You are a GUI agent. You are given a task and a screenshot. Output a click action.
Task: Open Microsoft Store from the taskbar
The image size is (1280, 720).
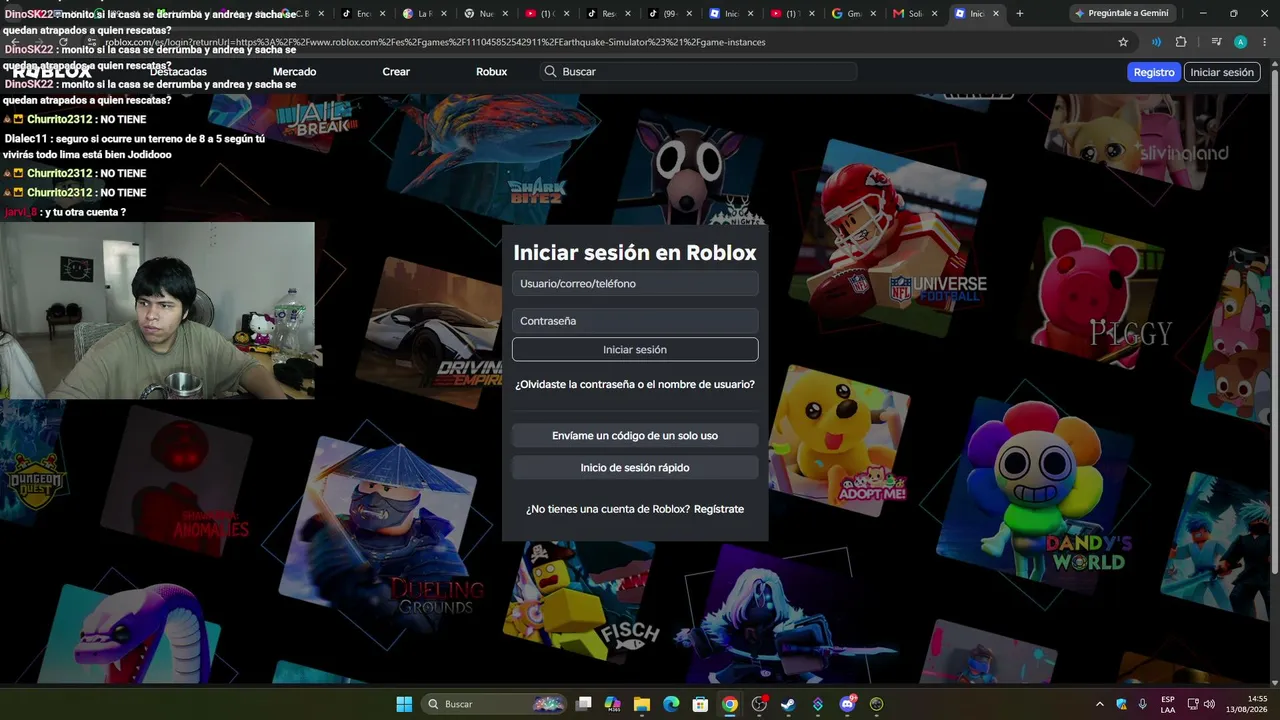700,704
